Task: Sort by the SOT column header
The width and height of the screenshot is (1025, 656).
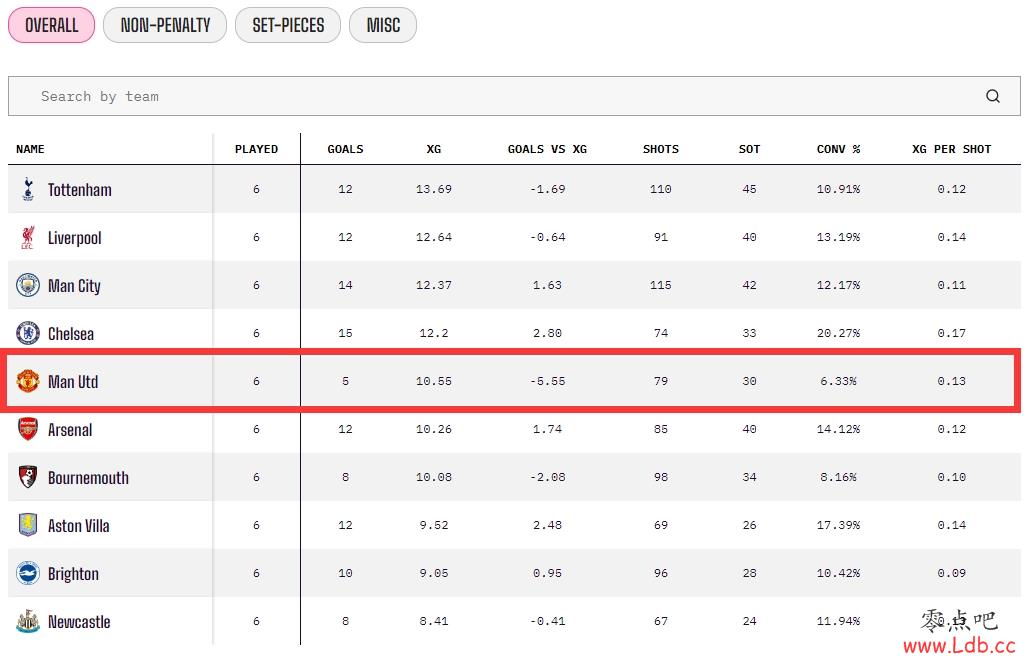Action: click(x=749, y=149)
